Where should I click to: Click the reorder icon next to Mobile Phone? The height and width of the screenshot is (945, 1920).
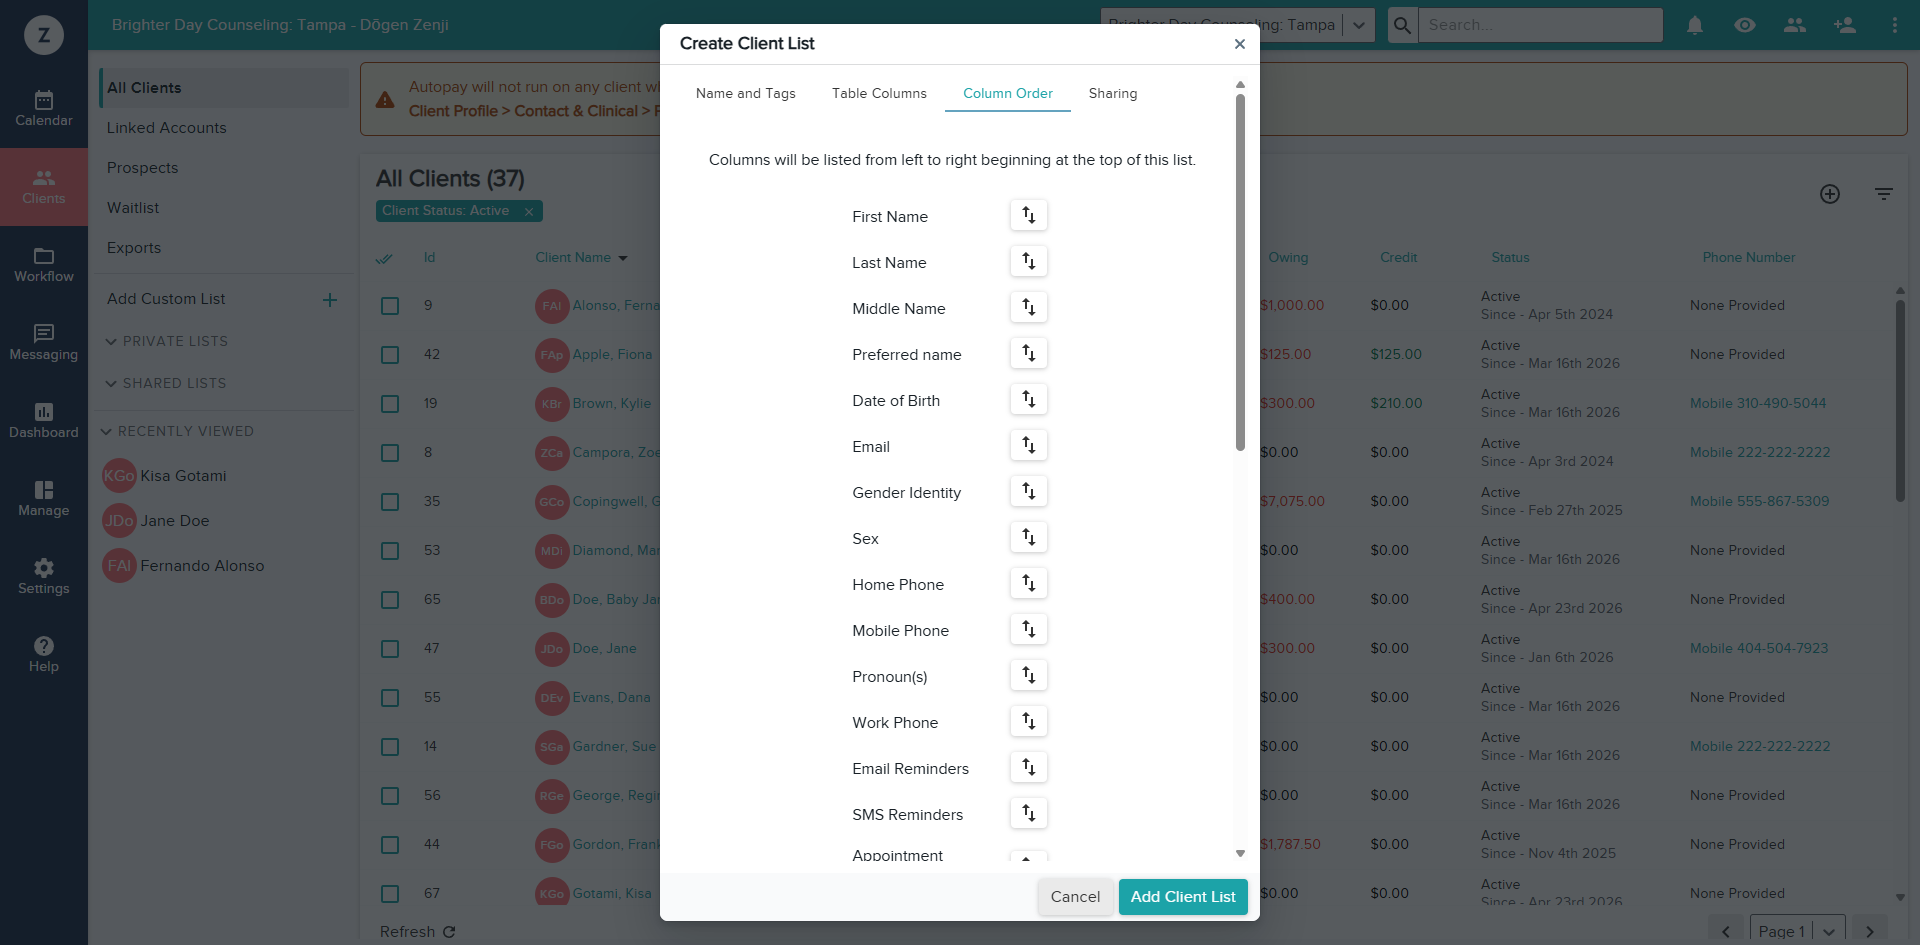pyautogui.click(x=1028, y=630)
